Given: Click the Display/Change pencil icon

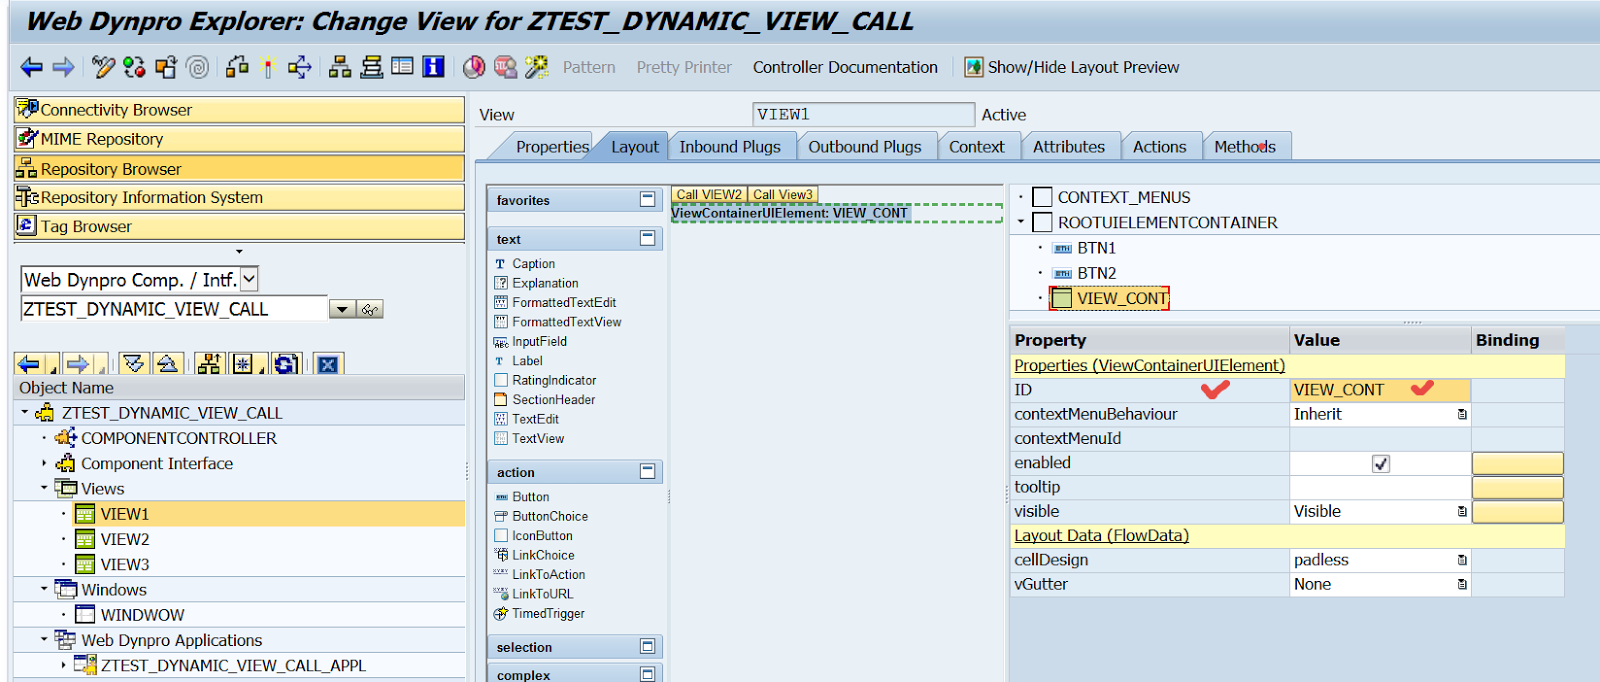Looking at the screenshot, I should [103, 67].
